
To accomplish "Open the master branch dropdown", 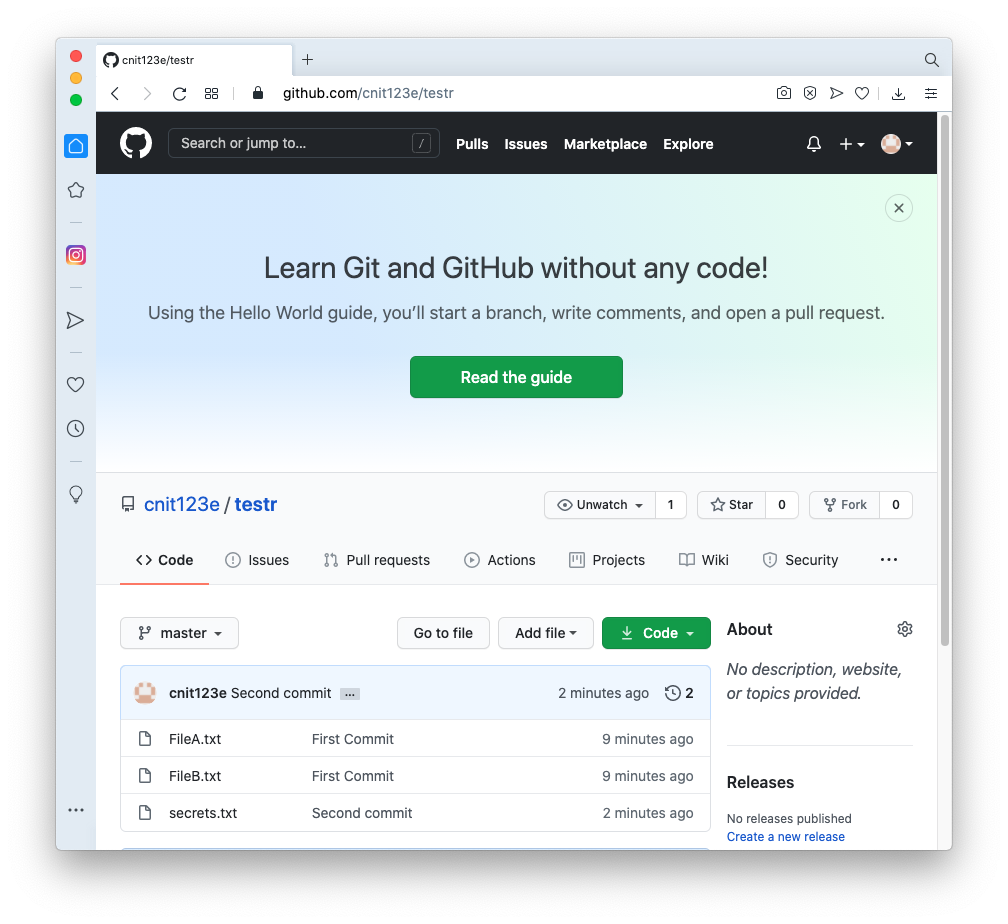I will coord(179,633).
